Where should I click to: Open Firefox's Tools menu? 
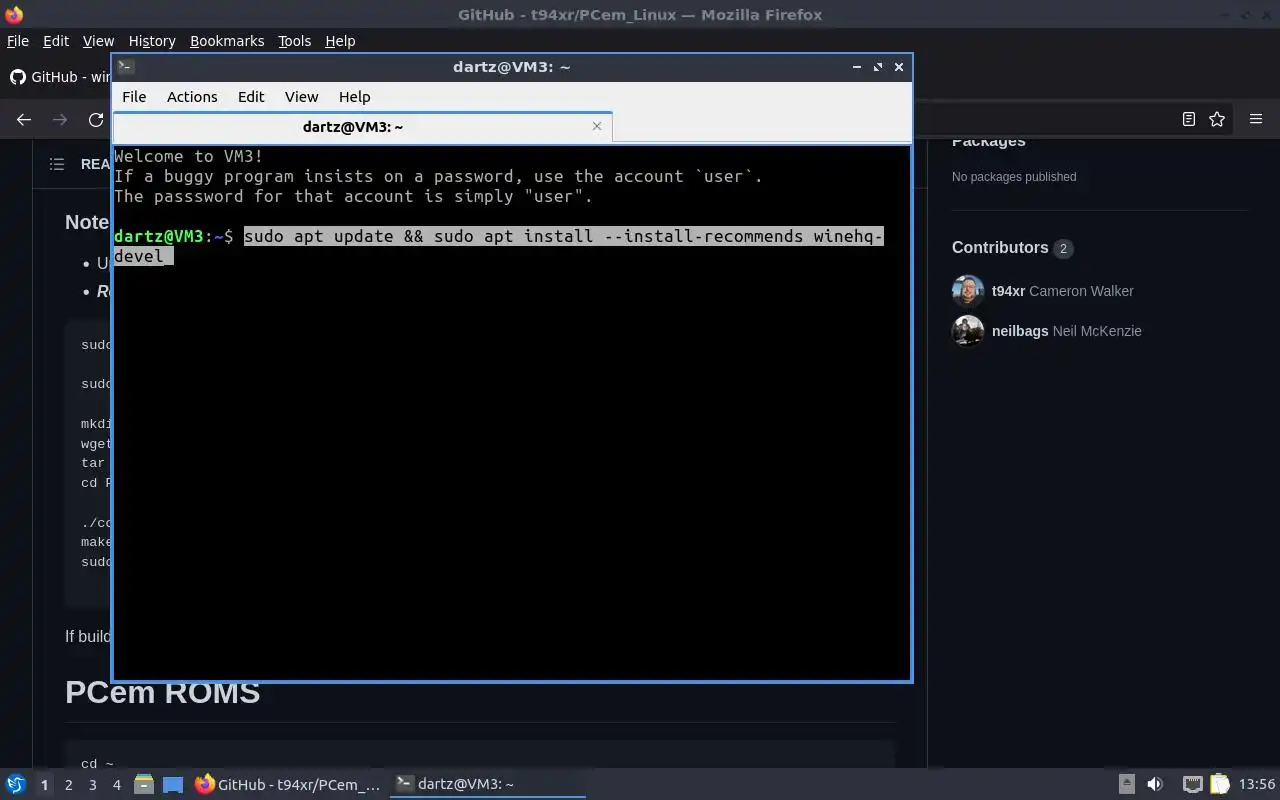(x=294, y=41)
